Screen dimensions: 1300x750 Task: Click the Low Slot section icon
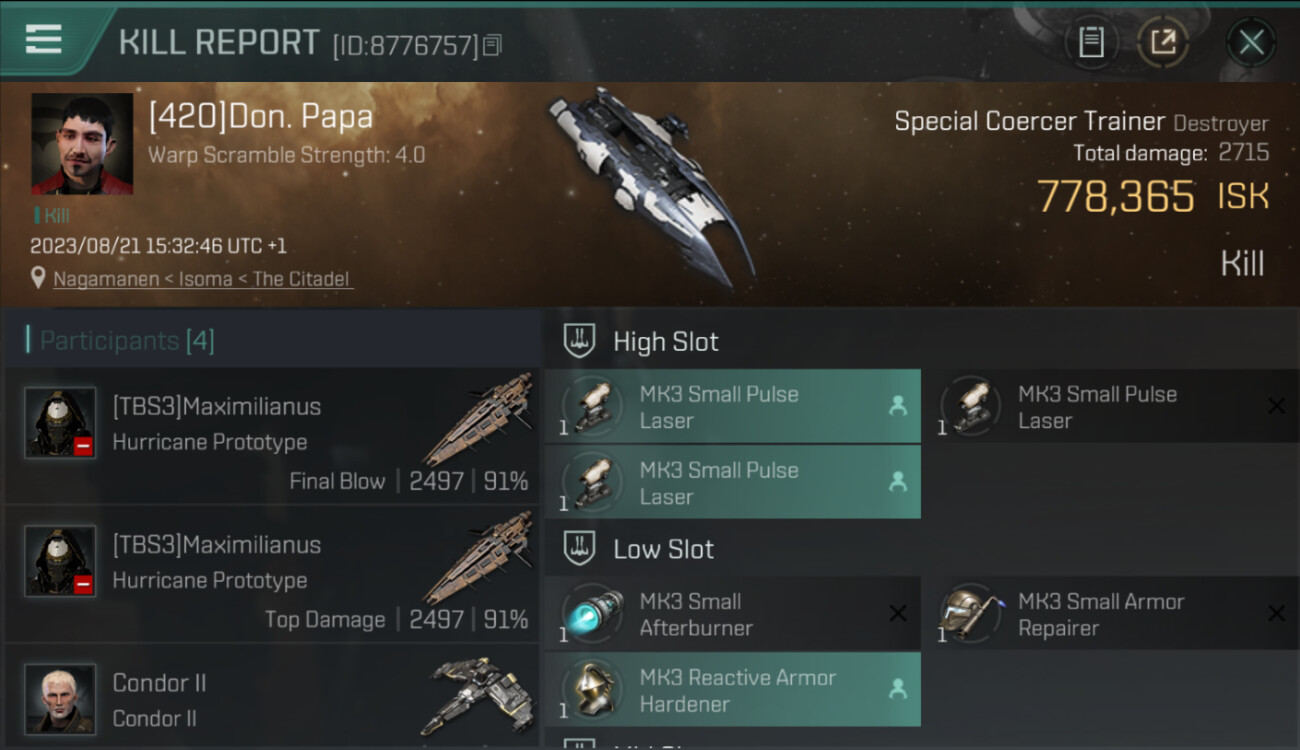pos(580,549)
